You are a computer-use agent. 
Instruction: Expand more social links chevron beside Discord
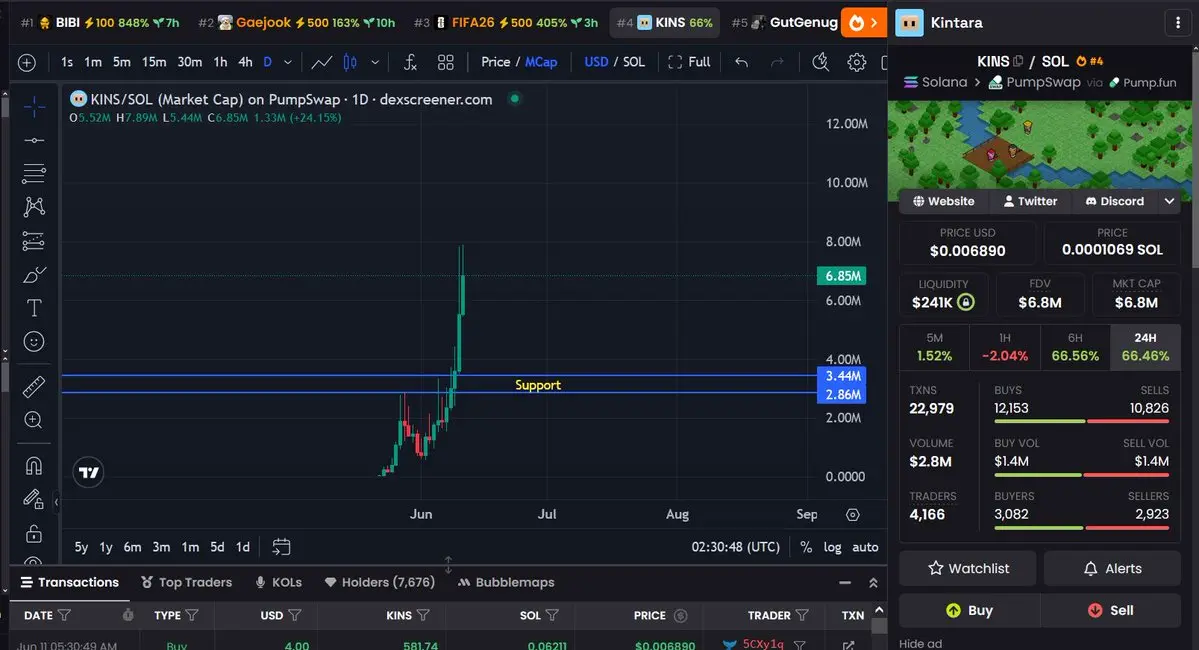(1169, 201)
